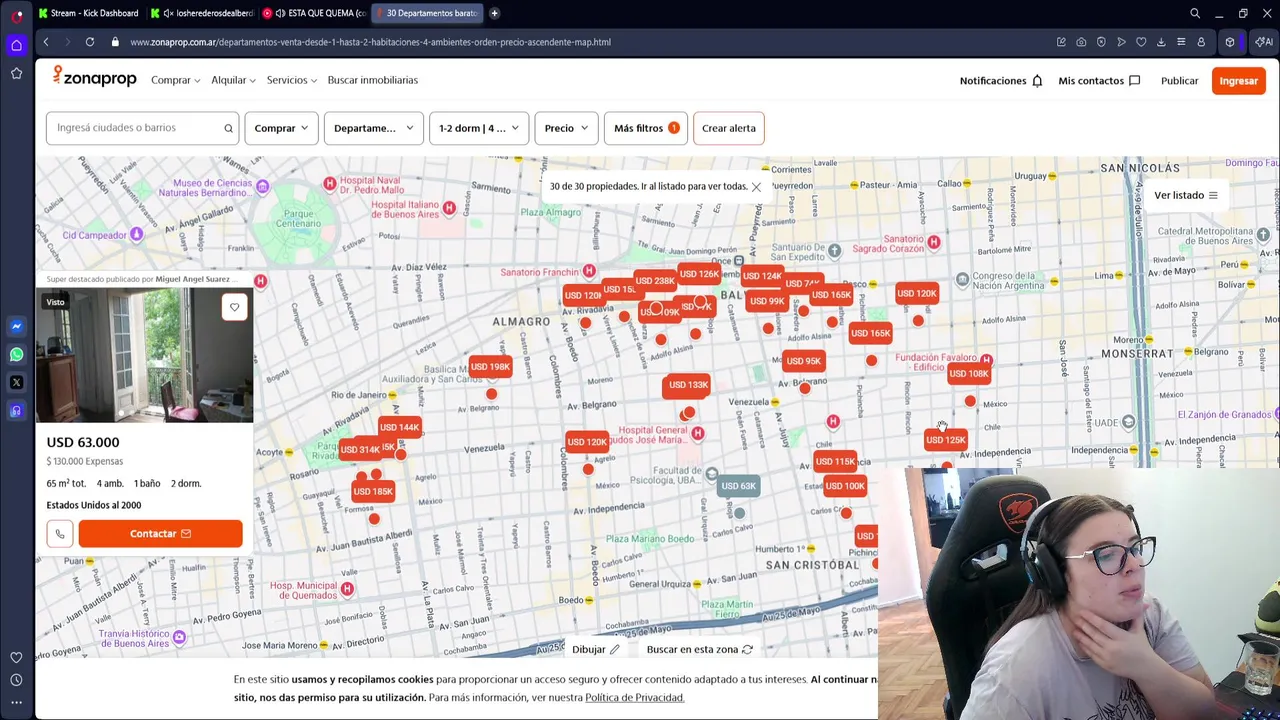Select the USD 100K map marker
The width and height of the screenshot is (1280, 720).
[x=845, y=487]
